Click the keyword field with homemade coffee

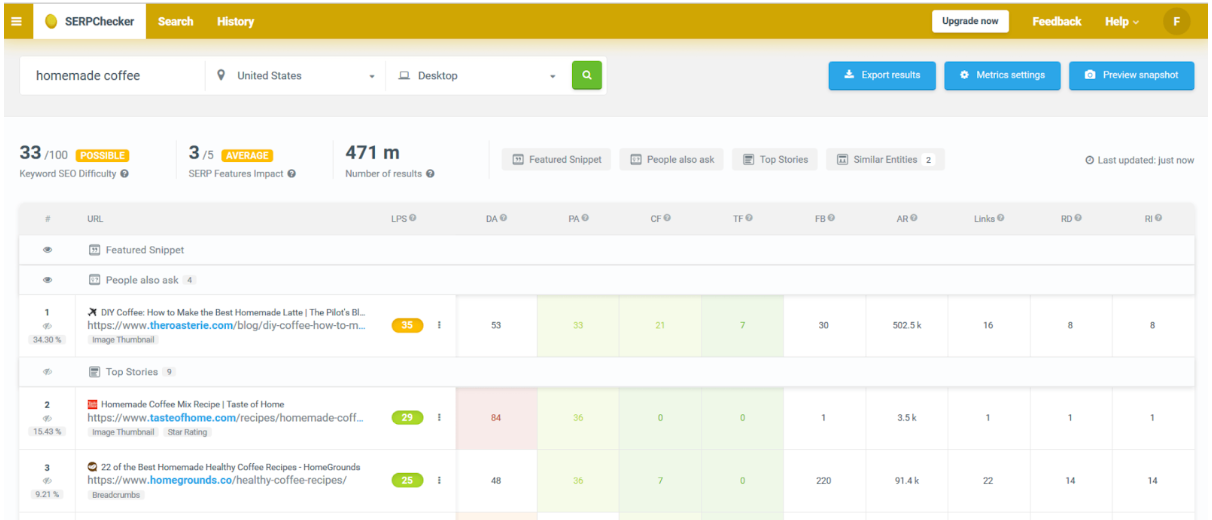pos(112,75)
